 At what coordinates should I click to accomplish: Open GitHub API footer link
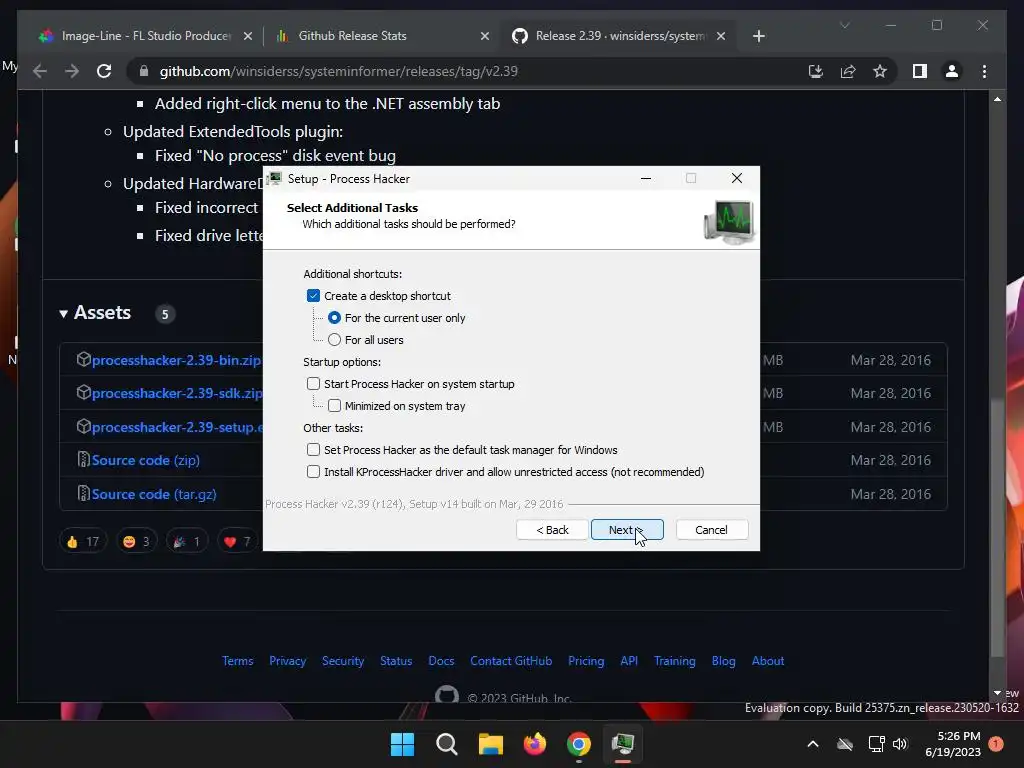coord(629,661)
